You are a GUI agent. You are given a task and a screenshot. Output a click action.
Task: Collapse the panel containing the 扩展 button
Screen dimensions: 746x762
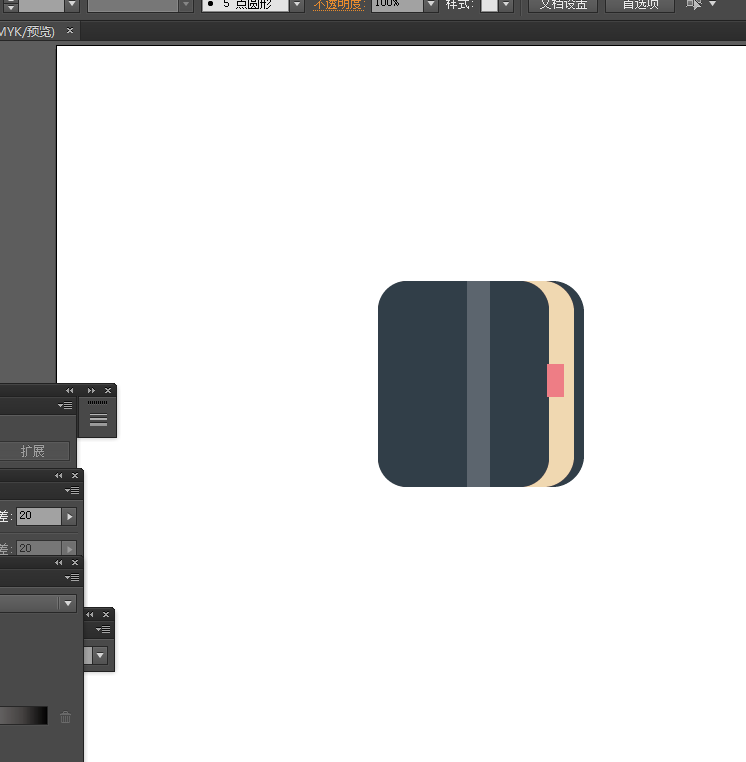pyautogui.click(x=69, y=391)
